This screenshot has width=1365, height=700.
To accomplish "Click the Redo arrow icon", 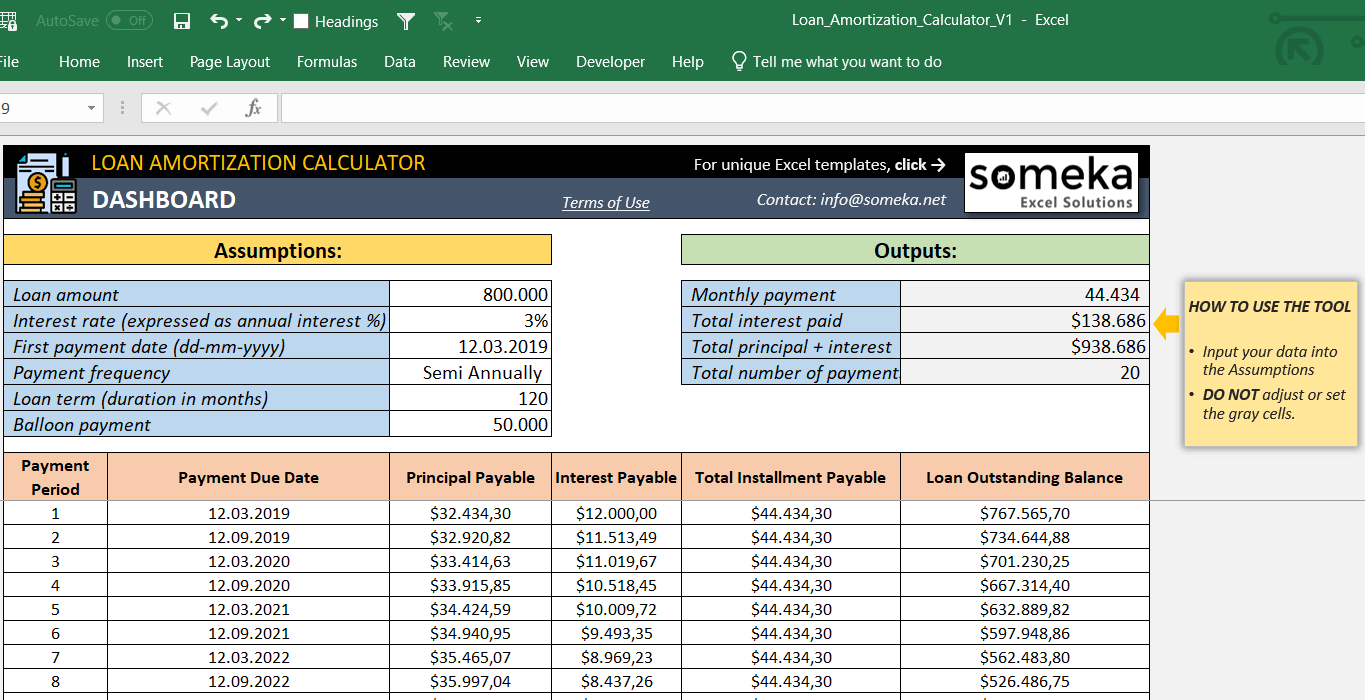I will tap(262, 21).
